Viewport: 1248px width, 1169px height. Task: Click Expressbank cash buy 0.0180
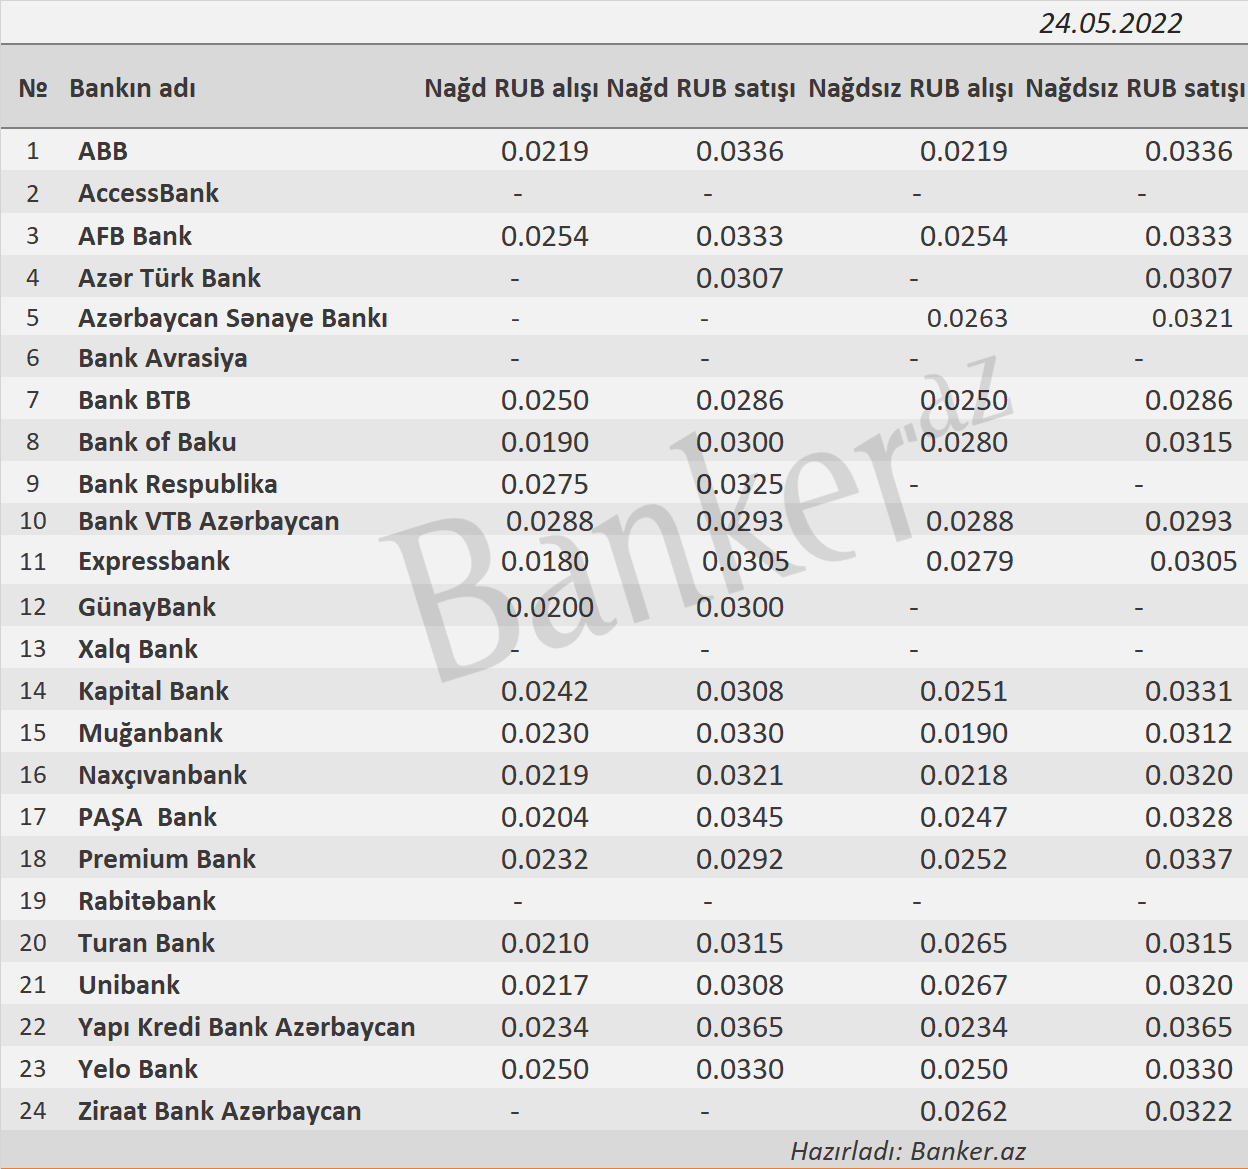point(545,561)
